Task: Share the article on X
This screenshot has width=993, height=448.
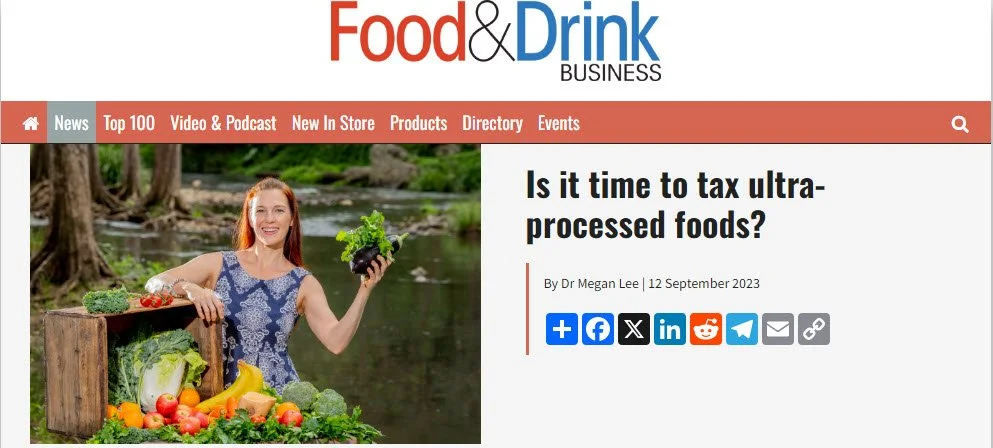Action: click(634, 329)
